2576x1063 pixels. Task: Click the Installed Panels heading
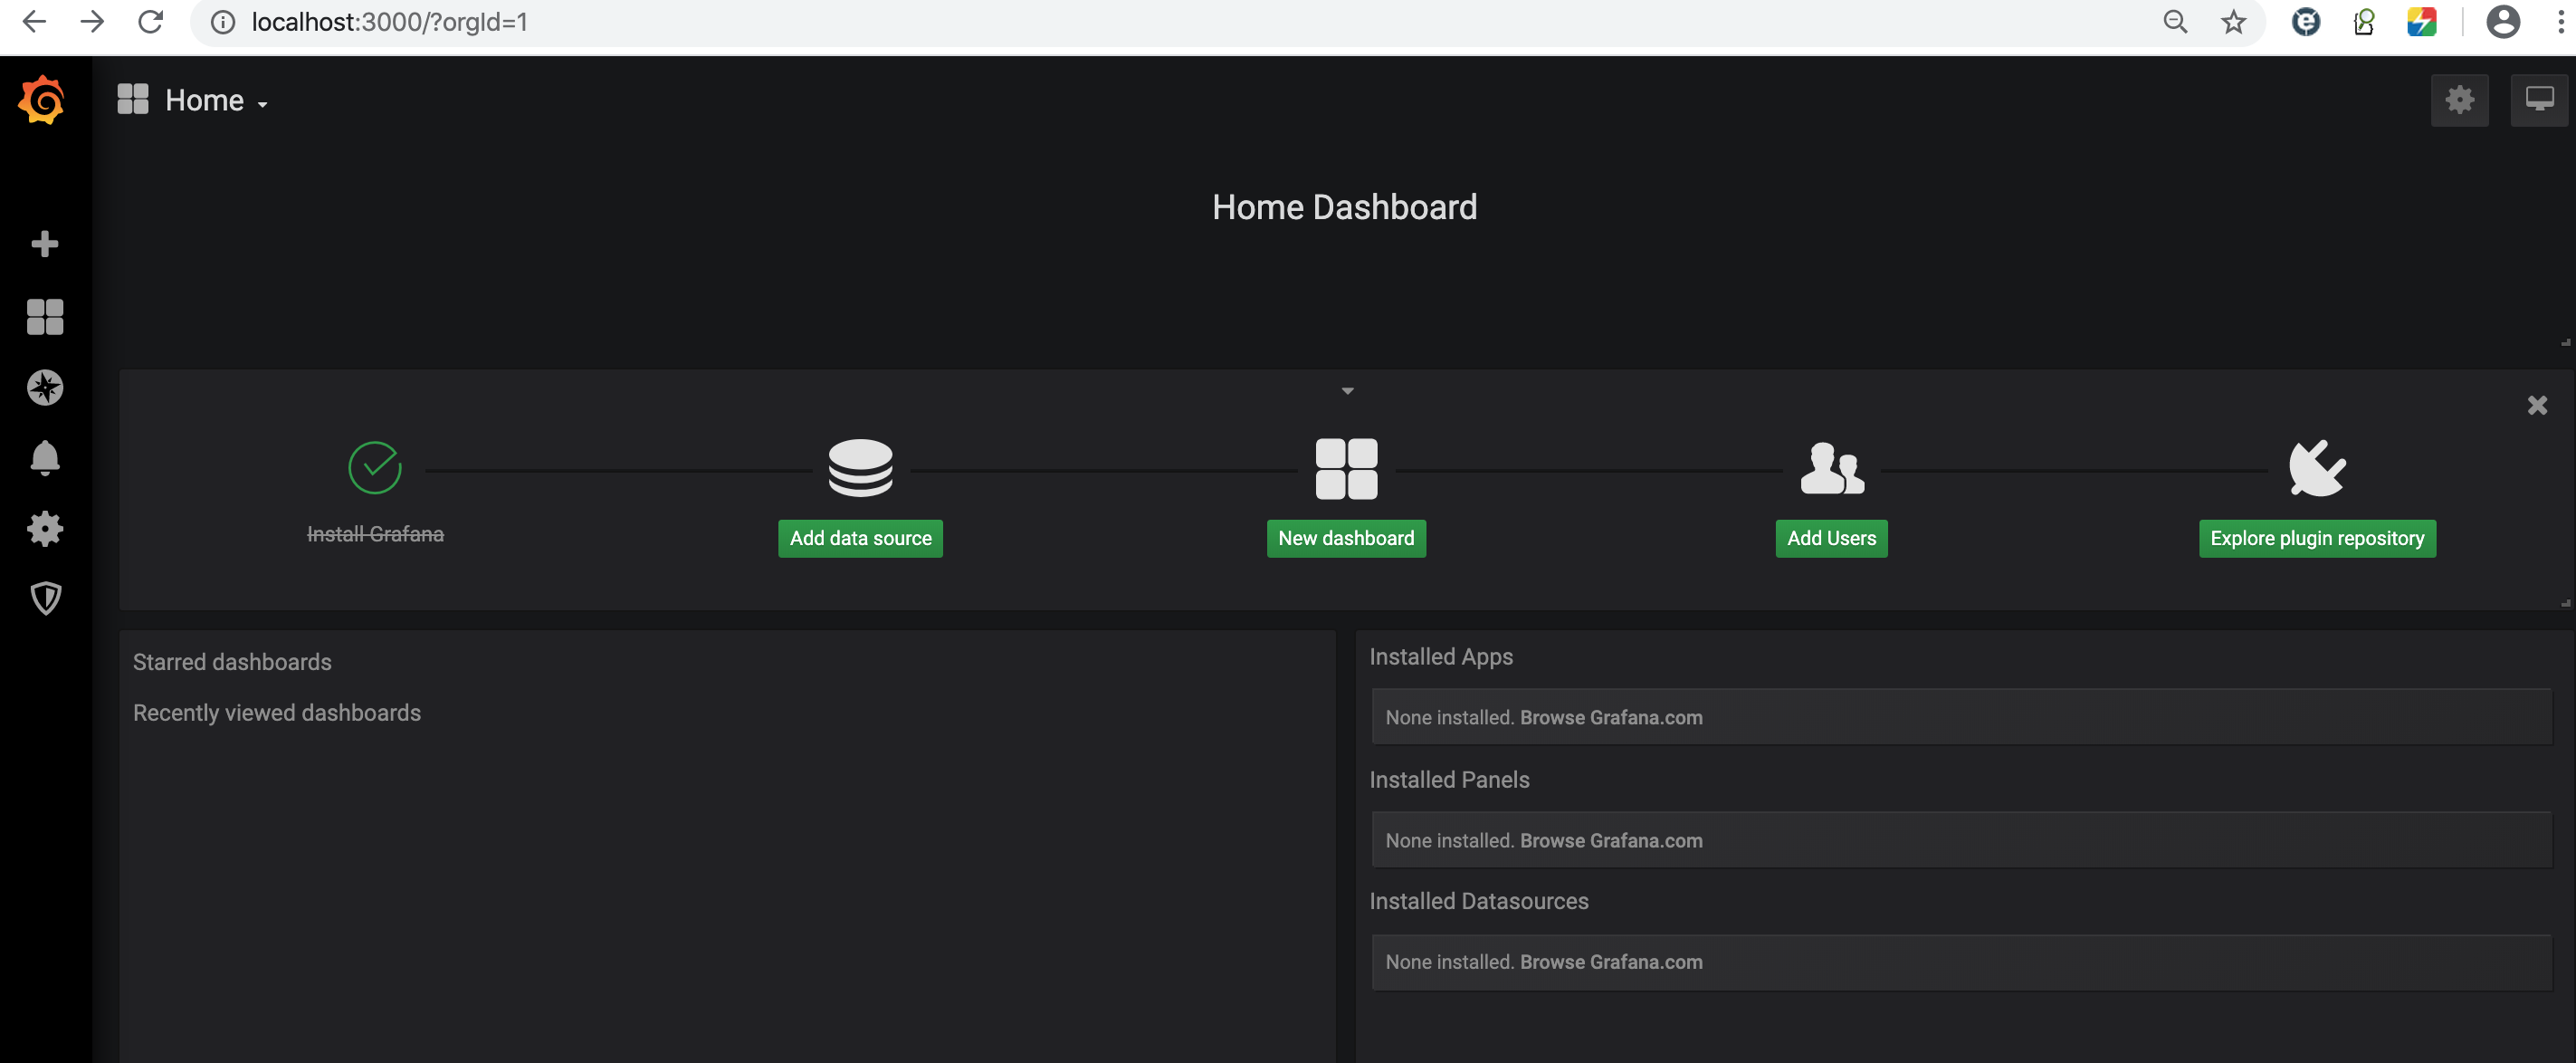1449,779
